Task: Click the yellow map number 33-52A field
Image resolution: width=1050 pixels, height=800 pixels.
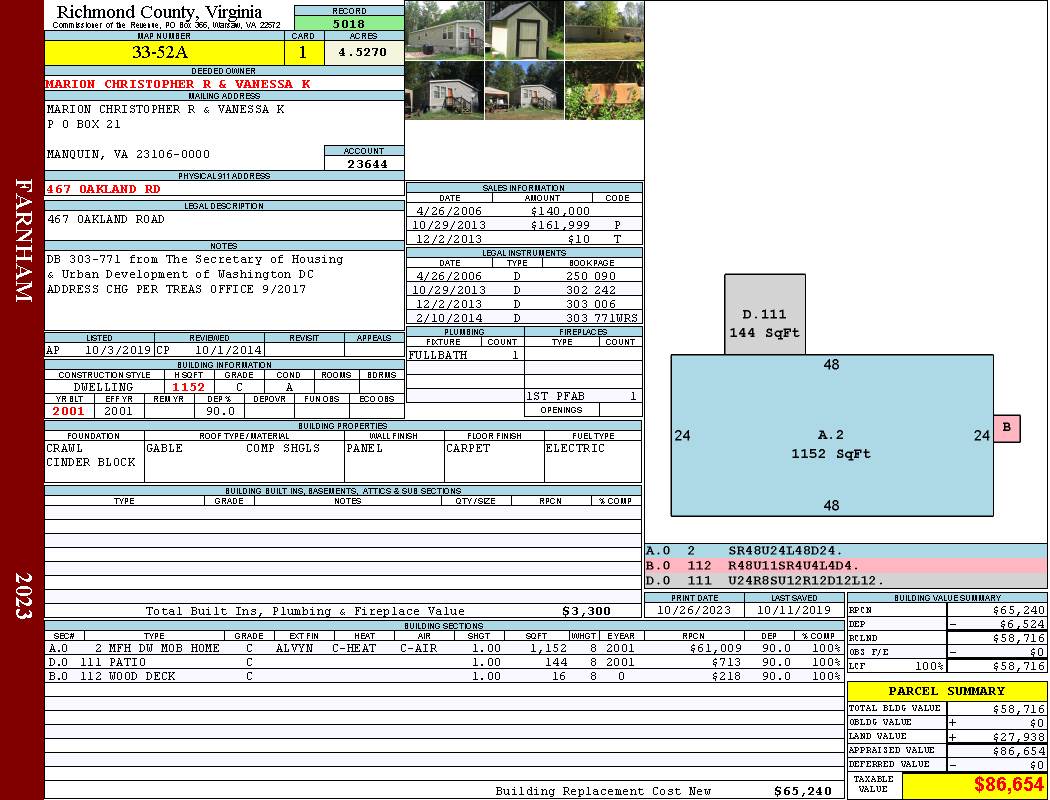Action: pyautogui.click(x=164, y=53)
